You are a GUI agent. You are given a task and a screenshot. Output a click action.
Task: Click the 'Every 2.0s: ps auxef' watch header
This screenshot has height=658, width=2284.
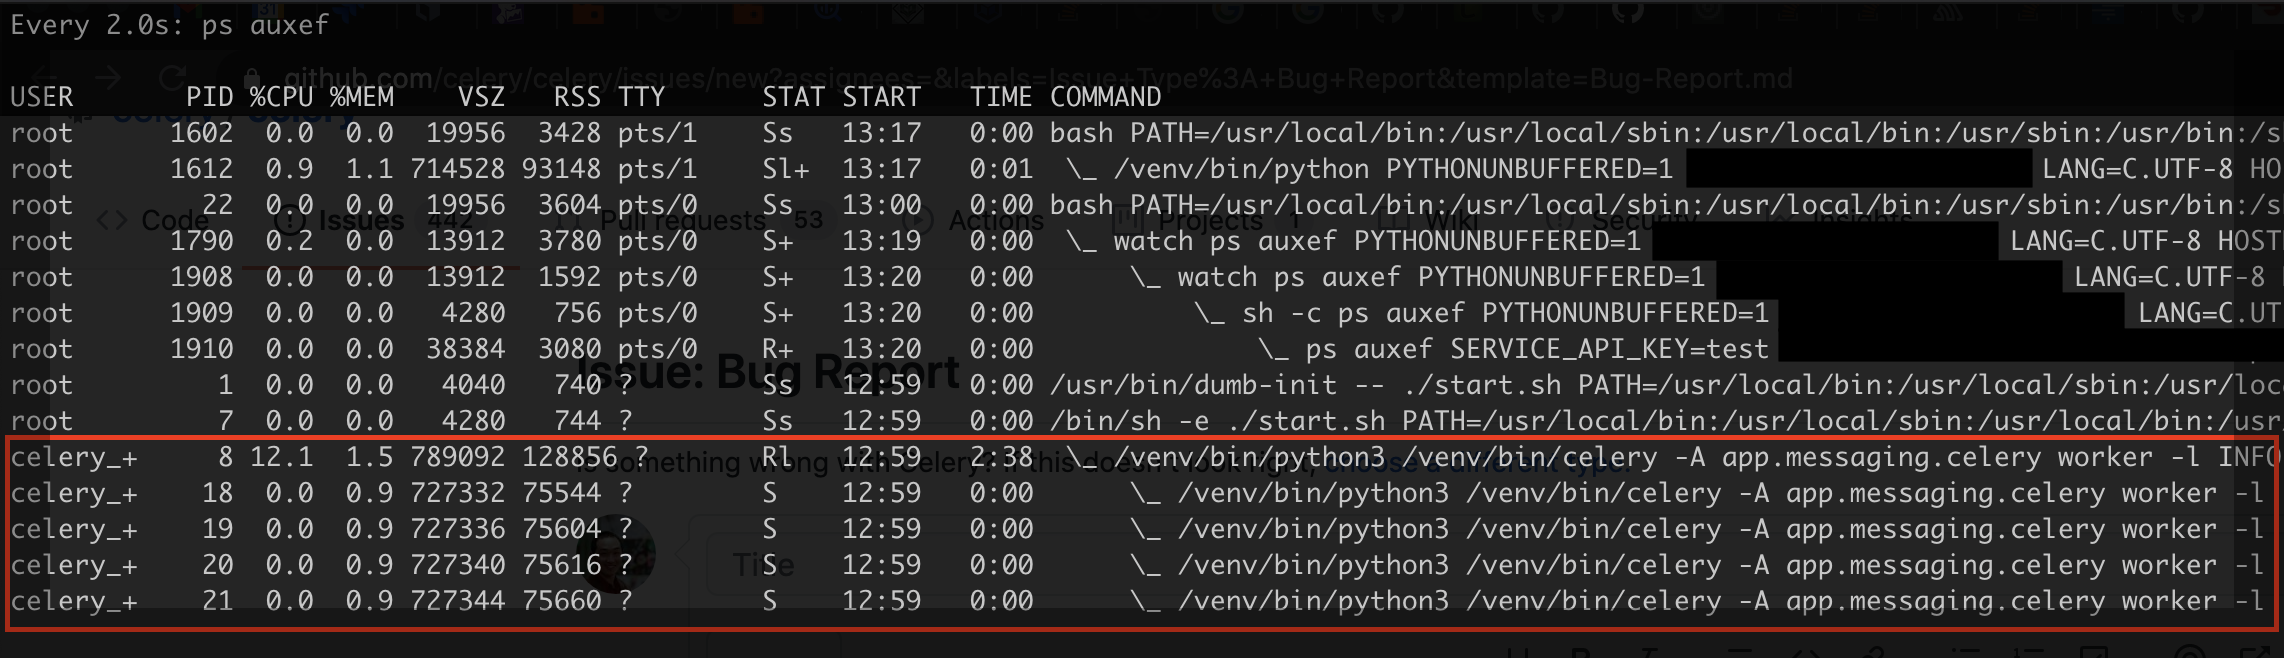(x=169, y=26)
